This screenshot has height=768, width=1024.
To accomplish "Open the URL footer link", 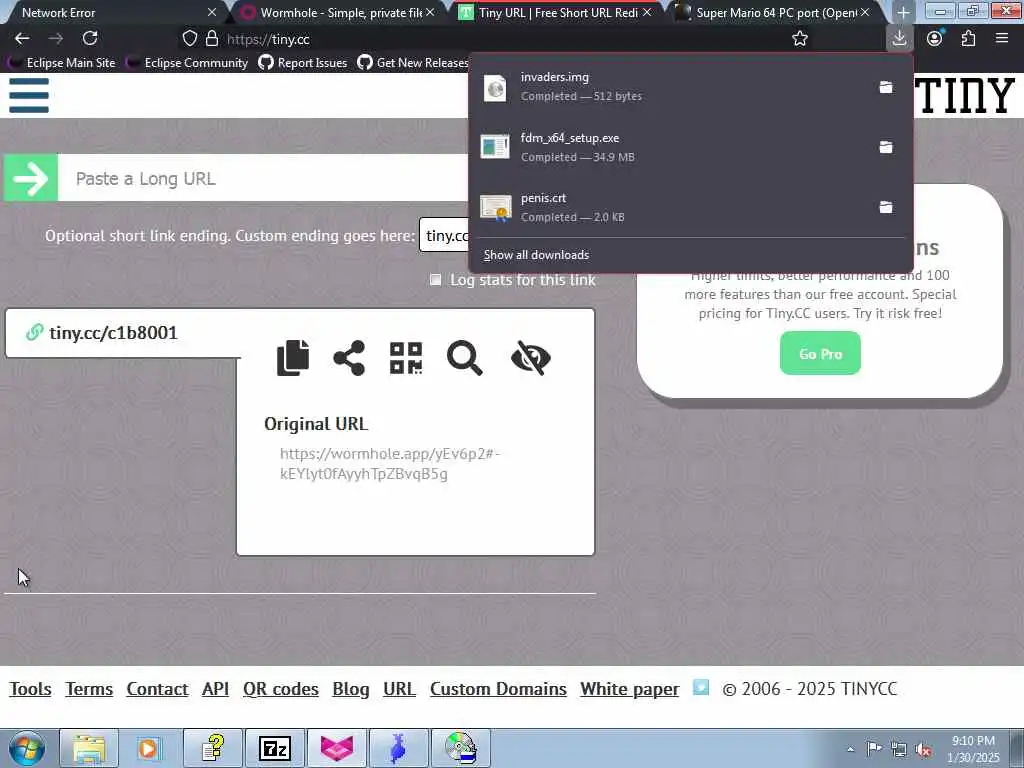I will click(x=399, y=689).
